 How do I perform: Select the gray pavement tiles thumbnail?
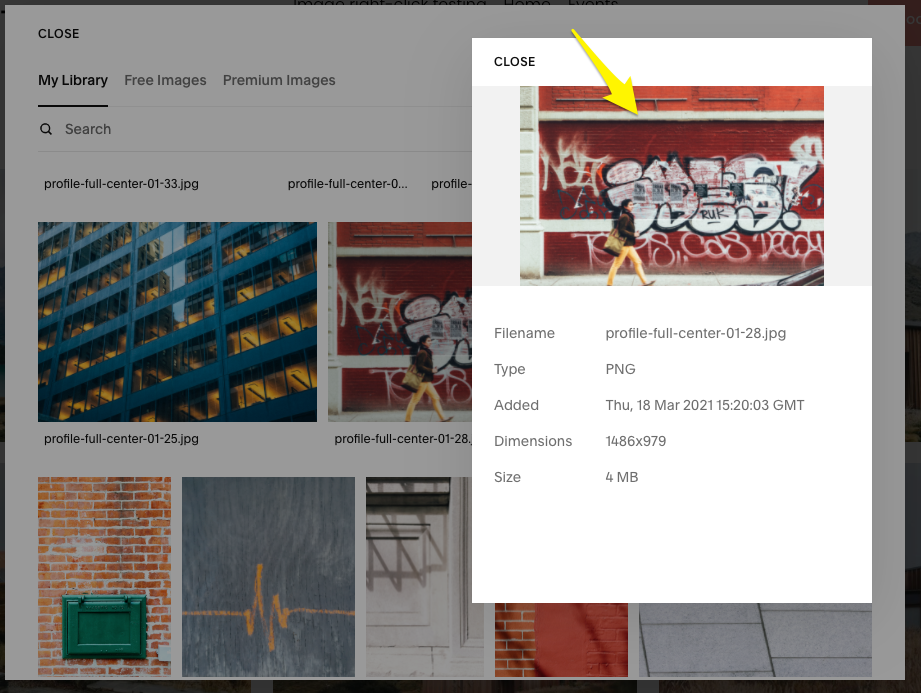(x=755, y=640)
